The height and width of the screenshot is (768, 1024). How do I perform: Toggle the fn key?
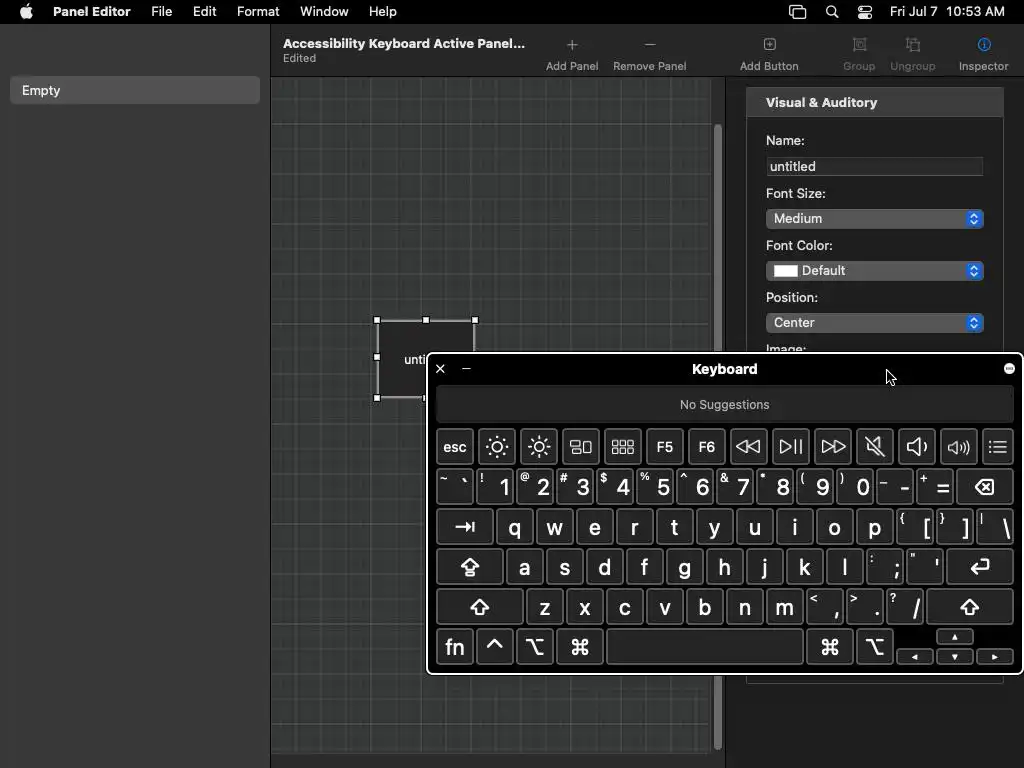click(x=455, y=647)
